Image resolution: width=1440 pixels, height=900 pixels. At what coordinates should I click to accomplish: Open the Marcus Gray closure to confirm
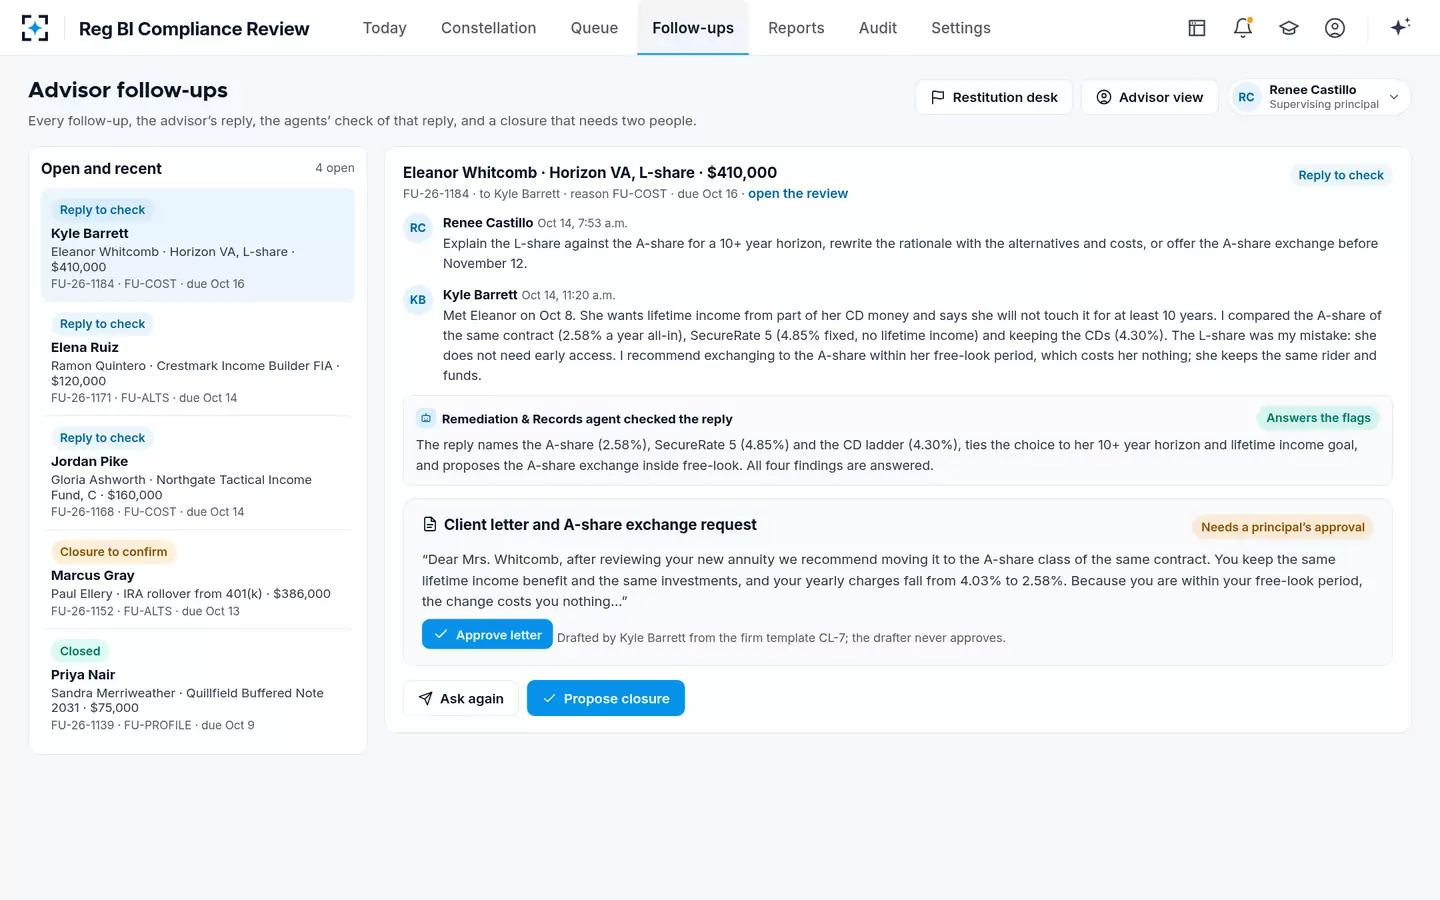pos(198,580)
